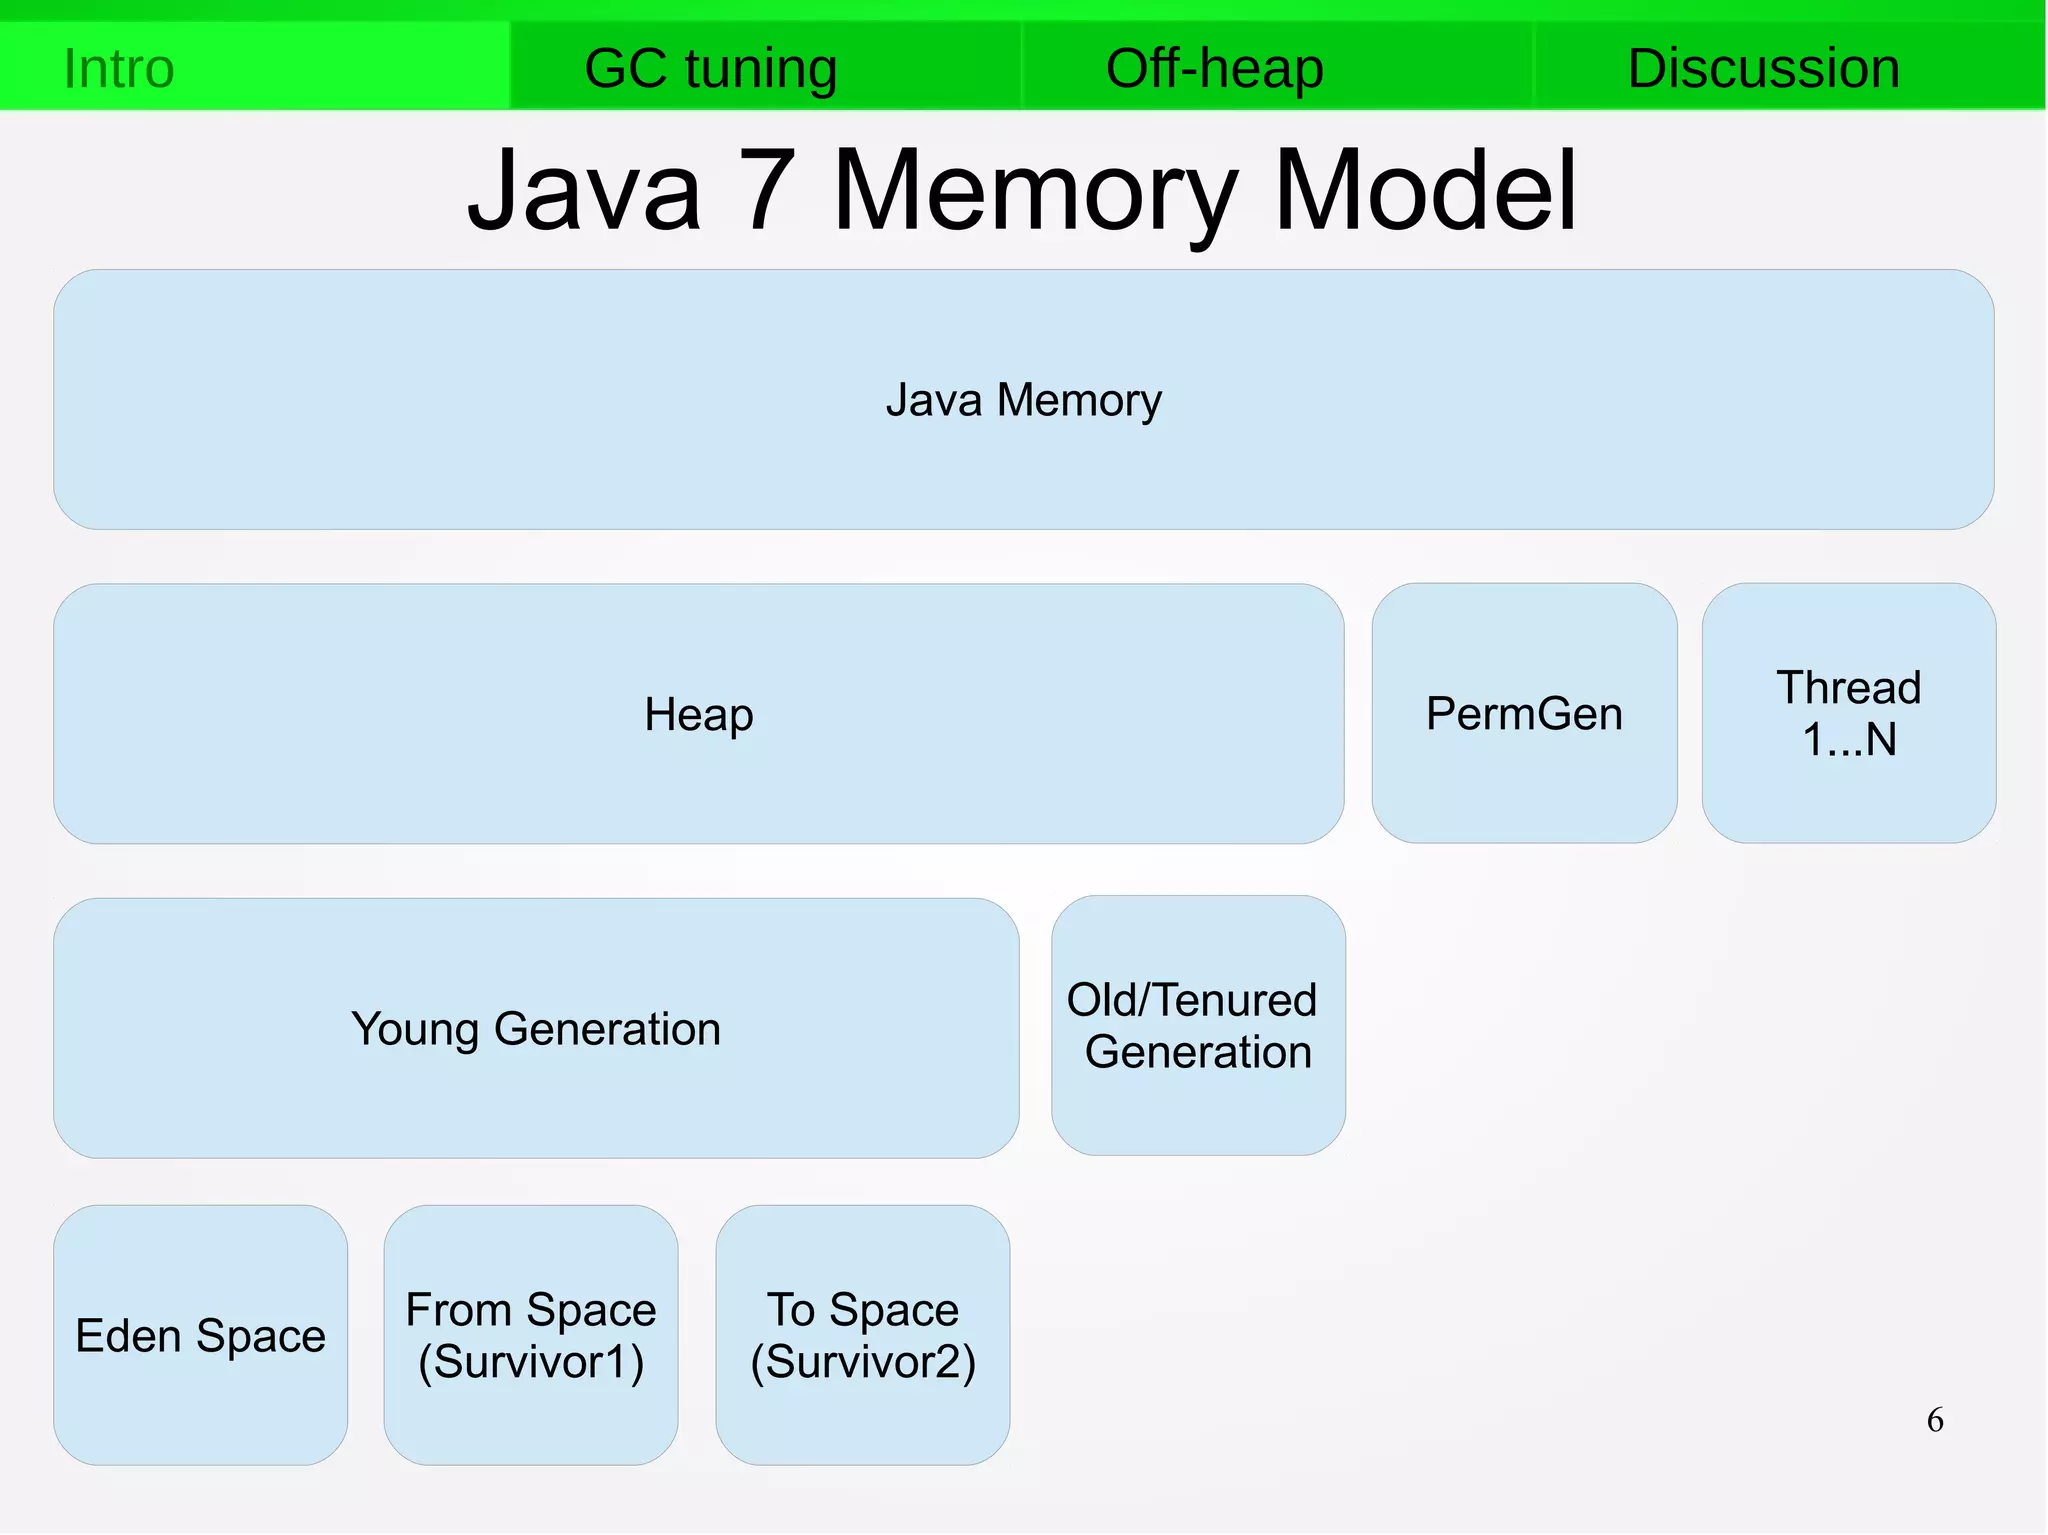Click the word Heap inside its box
The height and width of the screenshot is (1535, 2048).
tap(698, 714)
